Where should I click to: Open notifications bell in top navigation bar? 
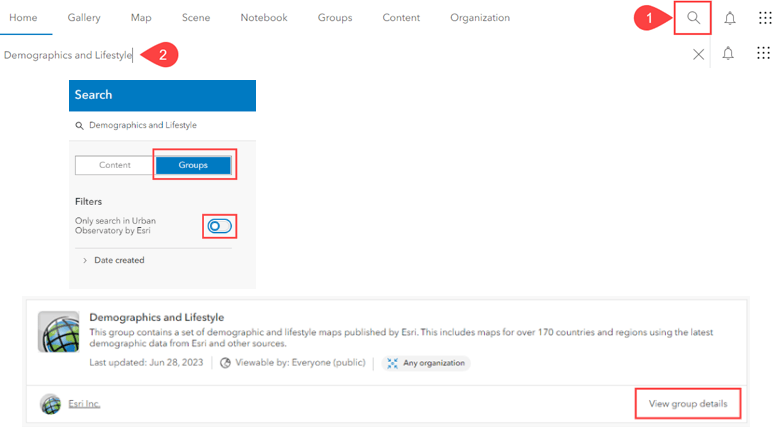coord(730,18)
